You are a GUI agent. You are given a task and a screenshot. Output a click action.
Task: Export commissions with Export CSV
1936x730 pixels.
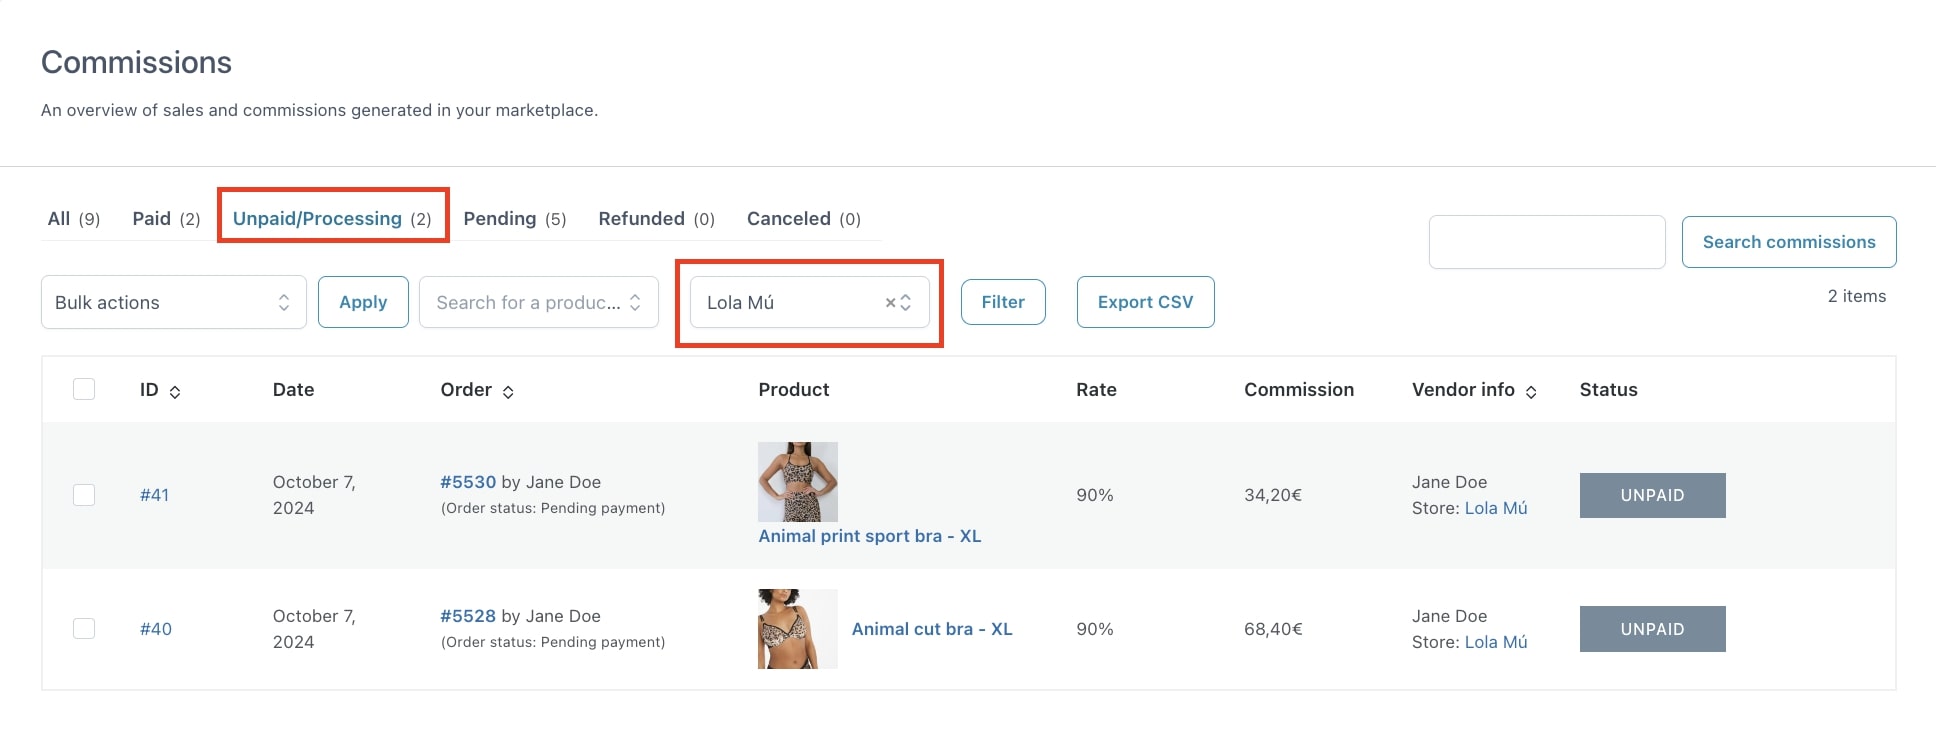click(1146, 302)
